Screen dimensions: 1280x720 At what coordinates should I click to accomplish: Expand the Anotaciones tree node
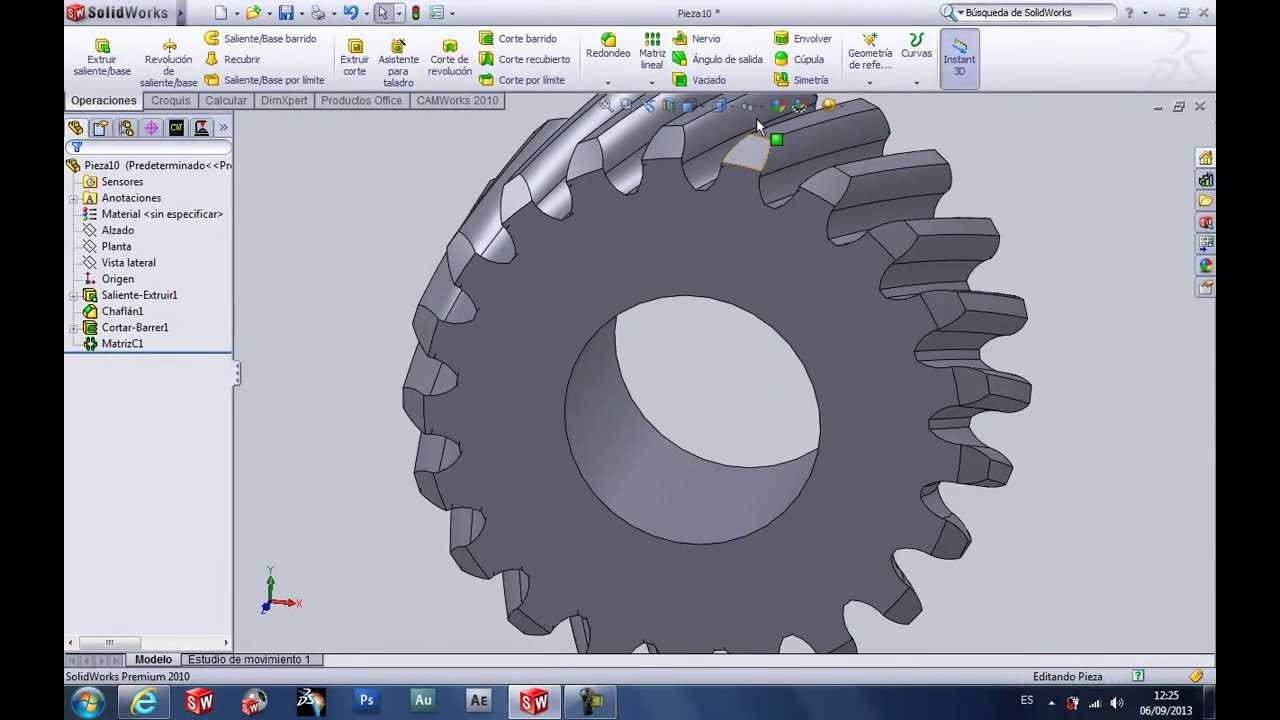click(74, 198)
